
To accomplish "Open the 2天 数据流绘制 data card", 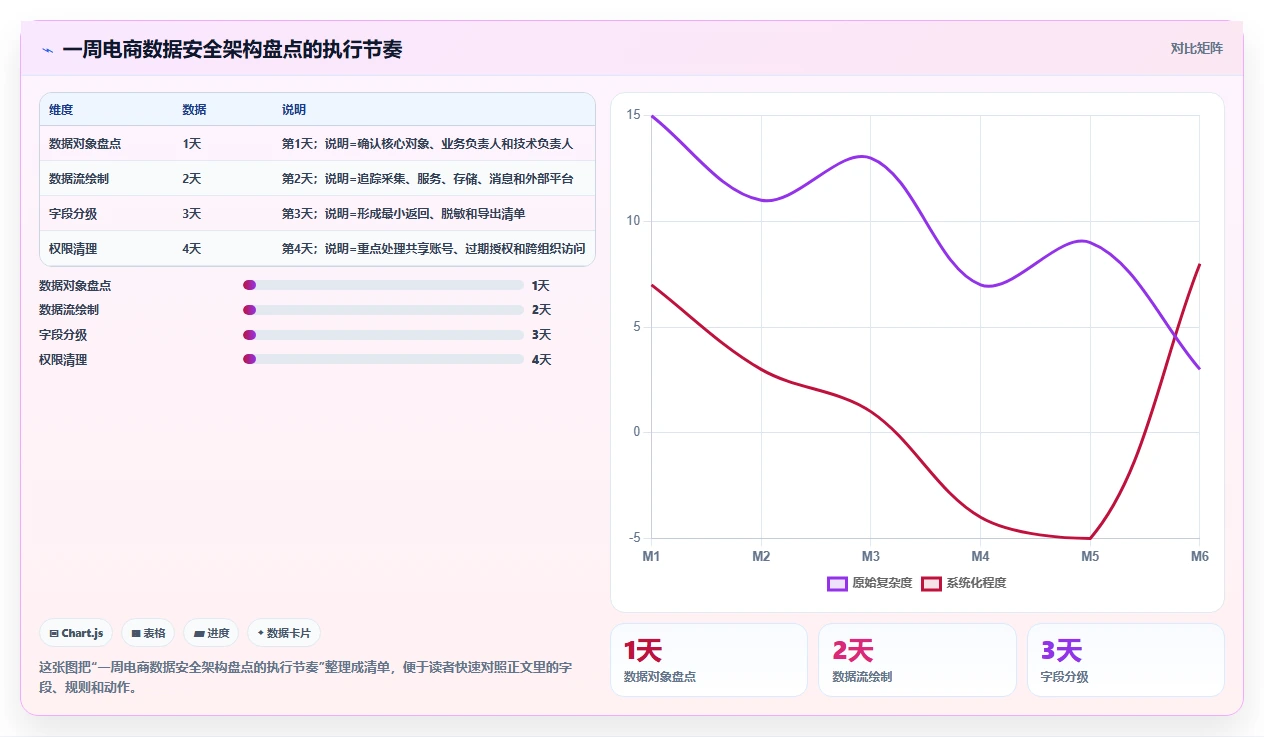I will (x=917, y=660).
